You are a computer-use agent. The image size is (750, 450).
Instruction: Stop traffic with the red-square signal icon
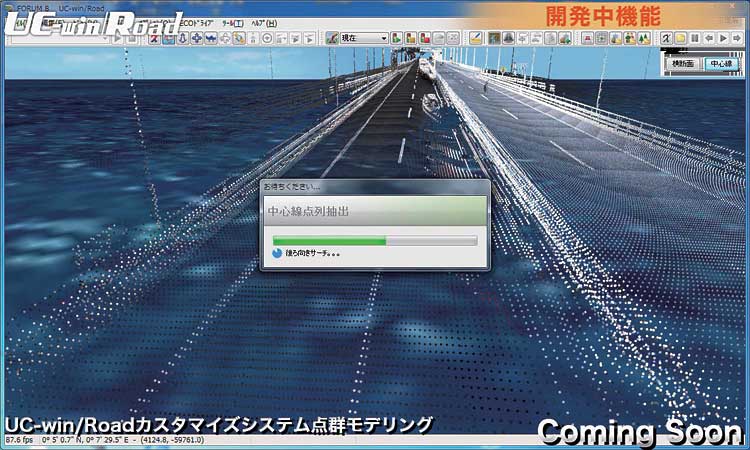424,38
